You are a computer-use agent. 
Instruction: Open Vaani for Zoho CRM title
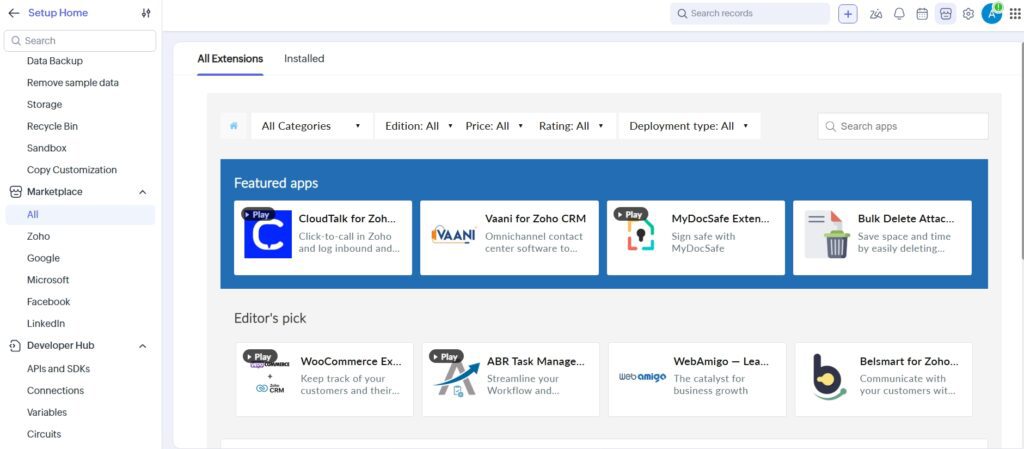[x=536, y=219]
